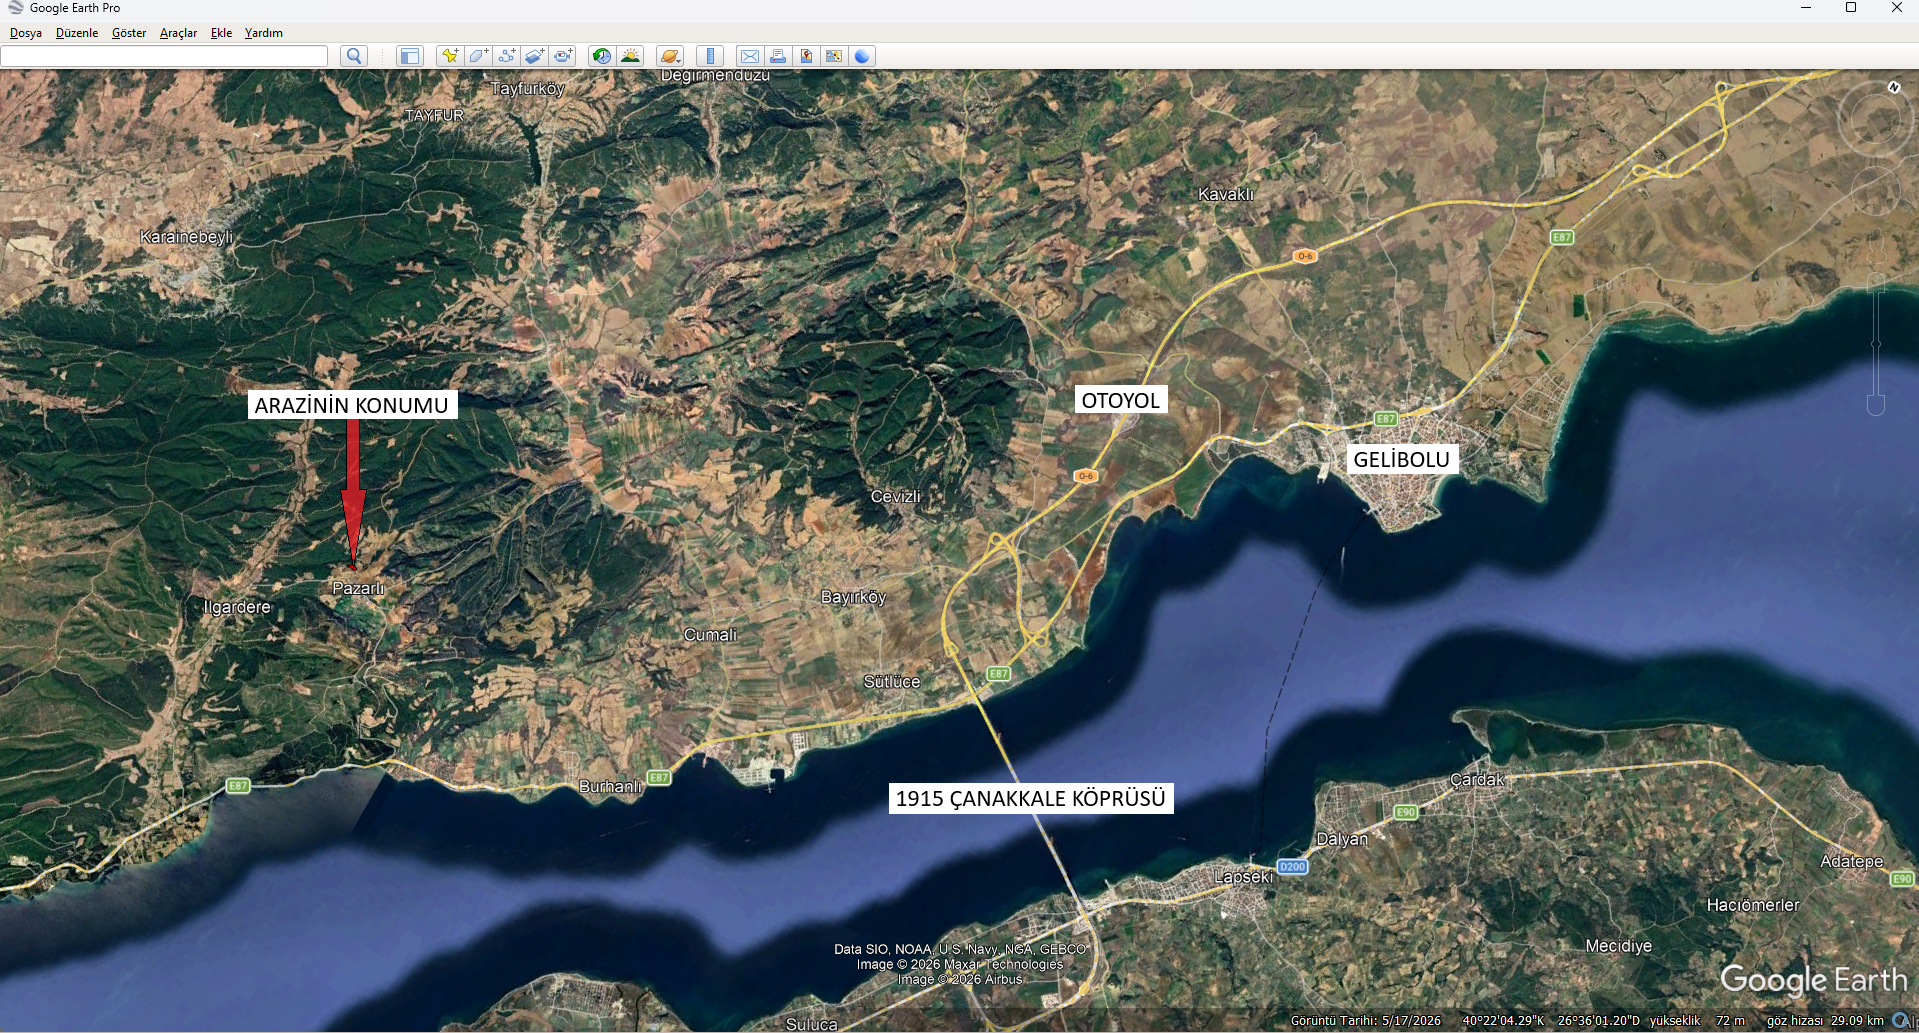
Task: Toggle historical imagery clock button
Action: tap(602, 56)
